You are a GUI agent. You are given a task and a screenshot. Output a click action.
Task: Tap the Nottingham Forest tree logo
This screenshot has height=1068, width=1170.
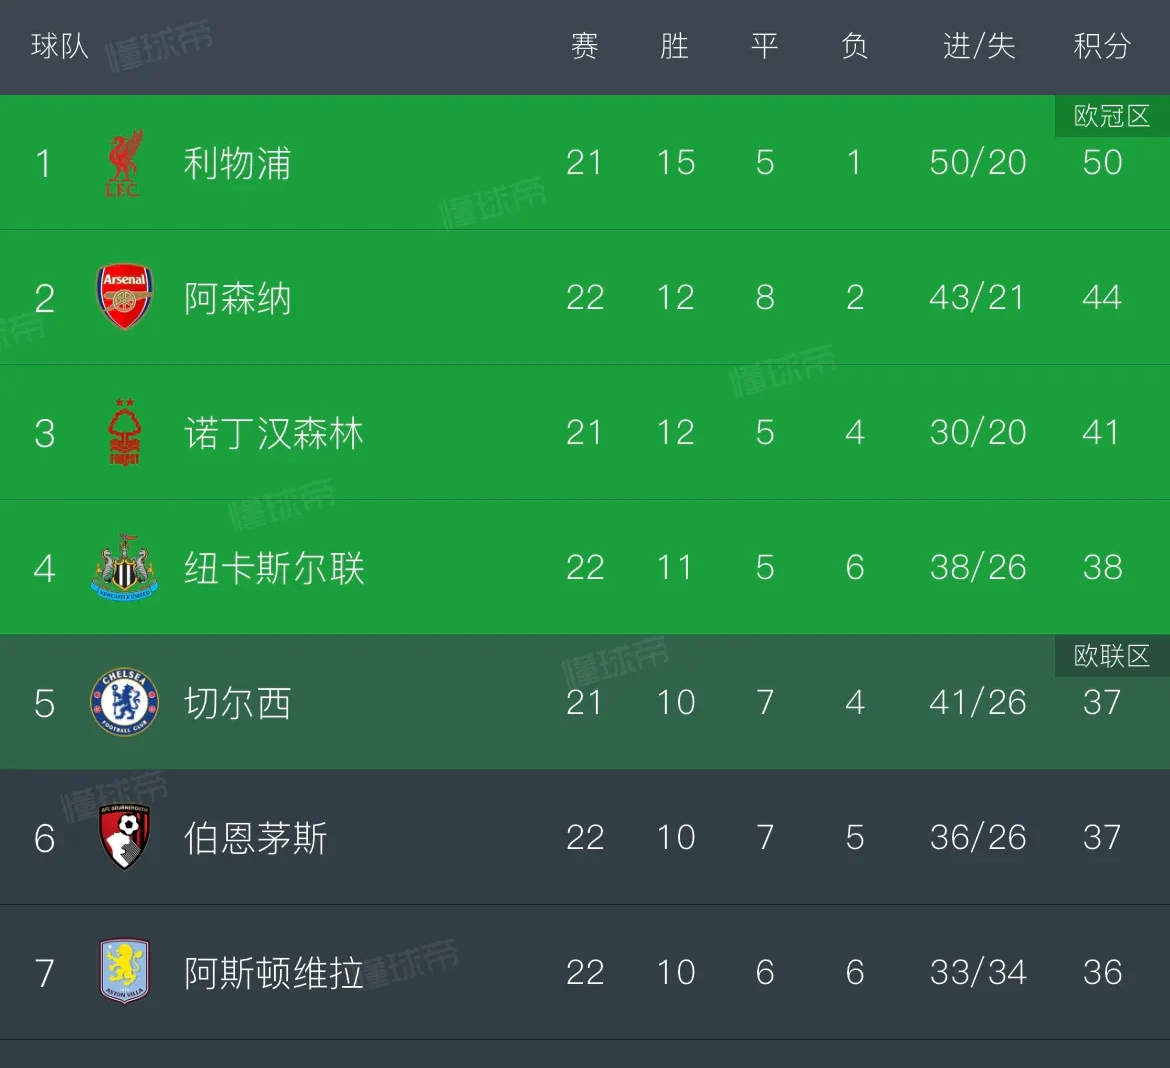124,433
